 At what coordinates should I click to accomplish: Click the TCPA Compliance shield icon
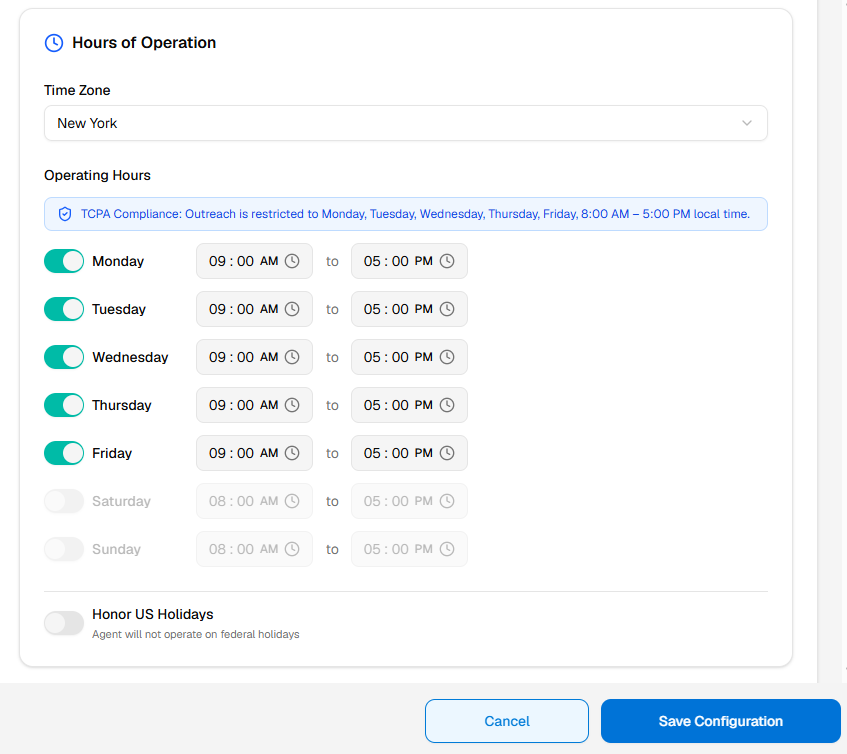coord(65,214)
